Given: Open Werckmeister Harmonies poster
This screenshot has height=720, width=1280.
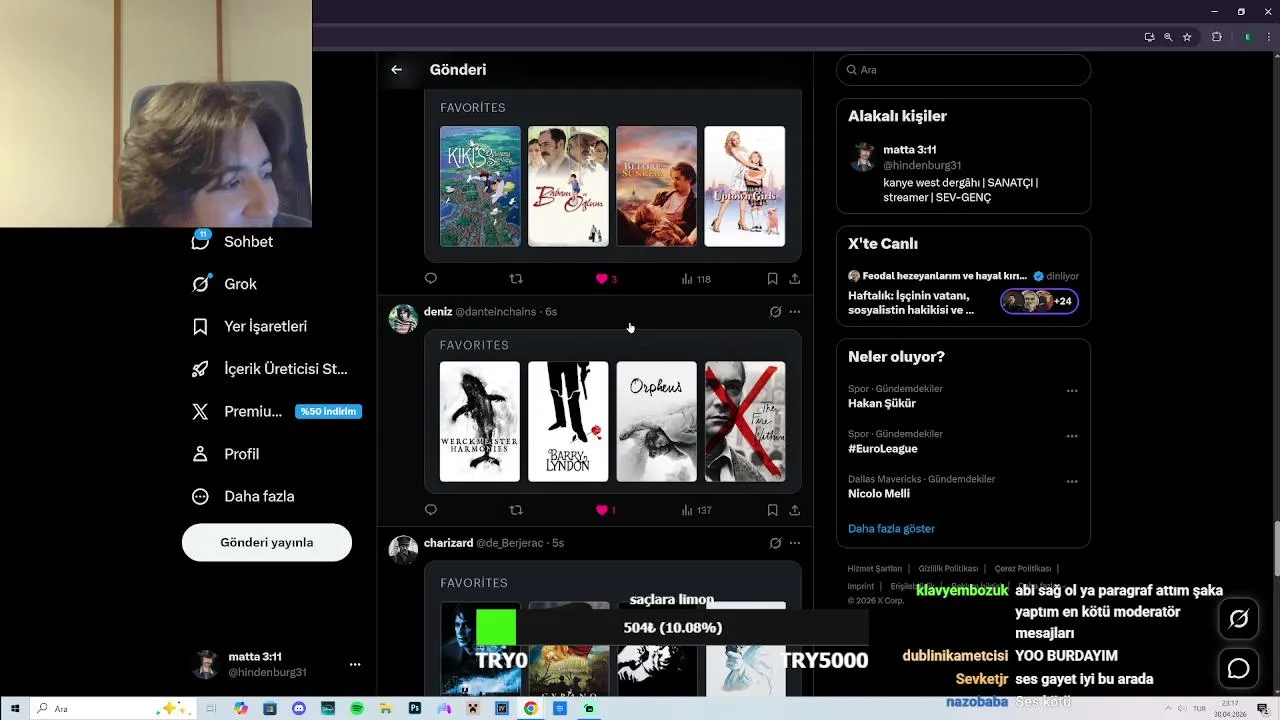Looking at the screenshot, I should pyautogui.click(x=480, y=422).
